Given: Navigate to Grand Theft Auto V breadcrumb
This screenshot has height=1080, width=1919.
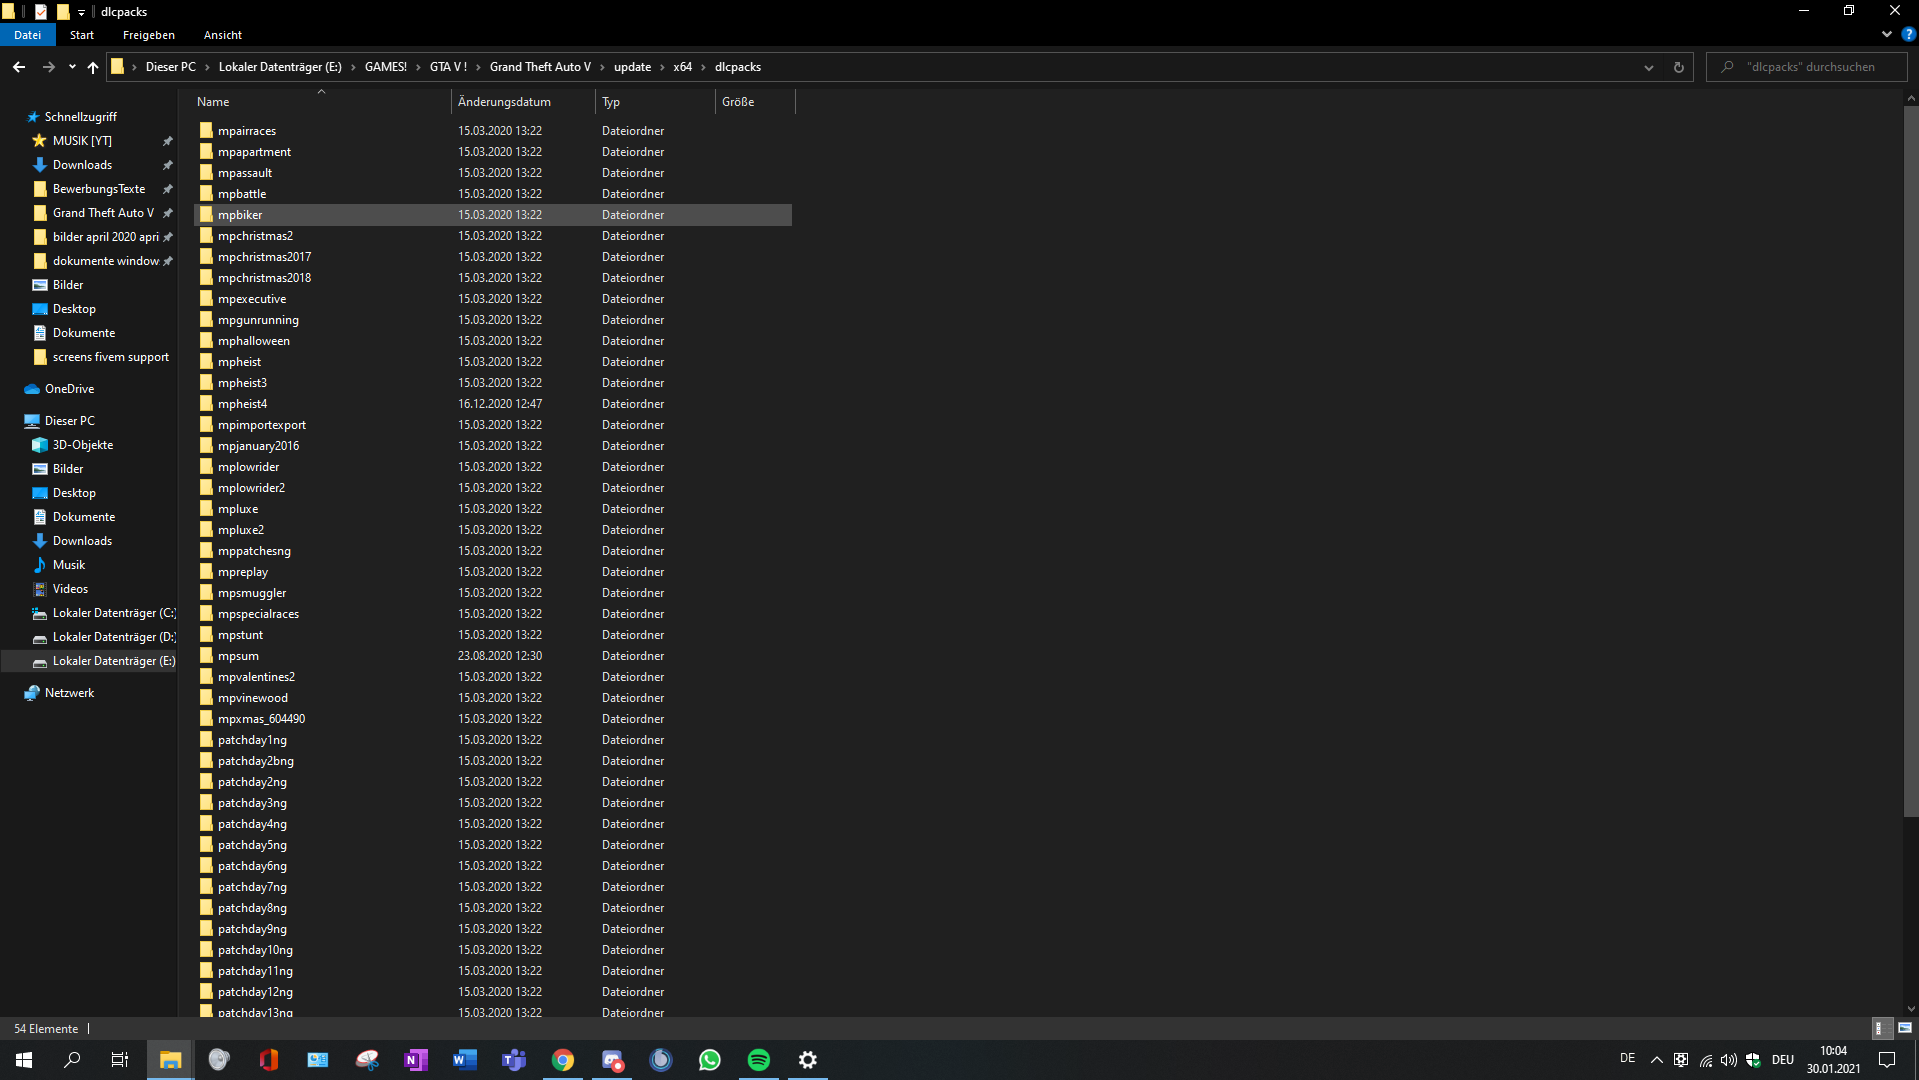Looking at the screenshot, I should 540,67.
